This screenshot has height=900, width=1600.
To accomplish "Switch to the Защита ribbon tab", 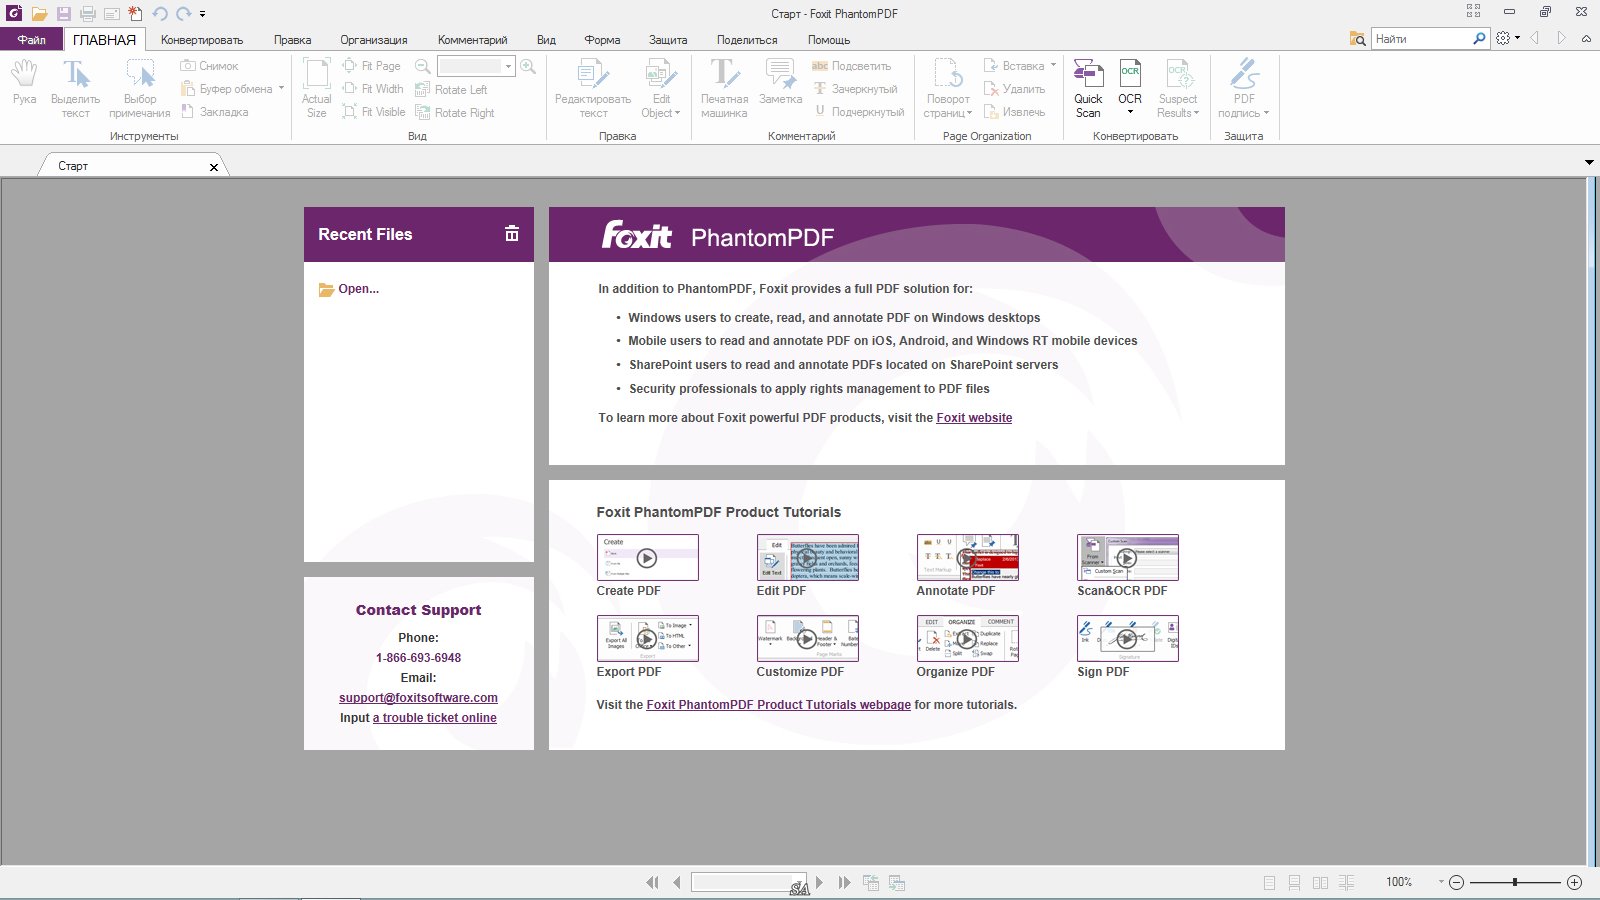I will (668, 40).
